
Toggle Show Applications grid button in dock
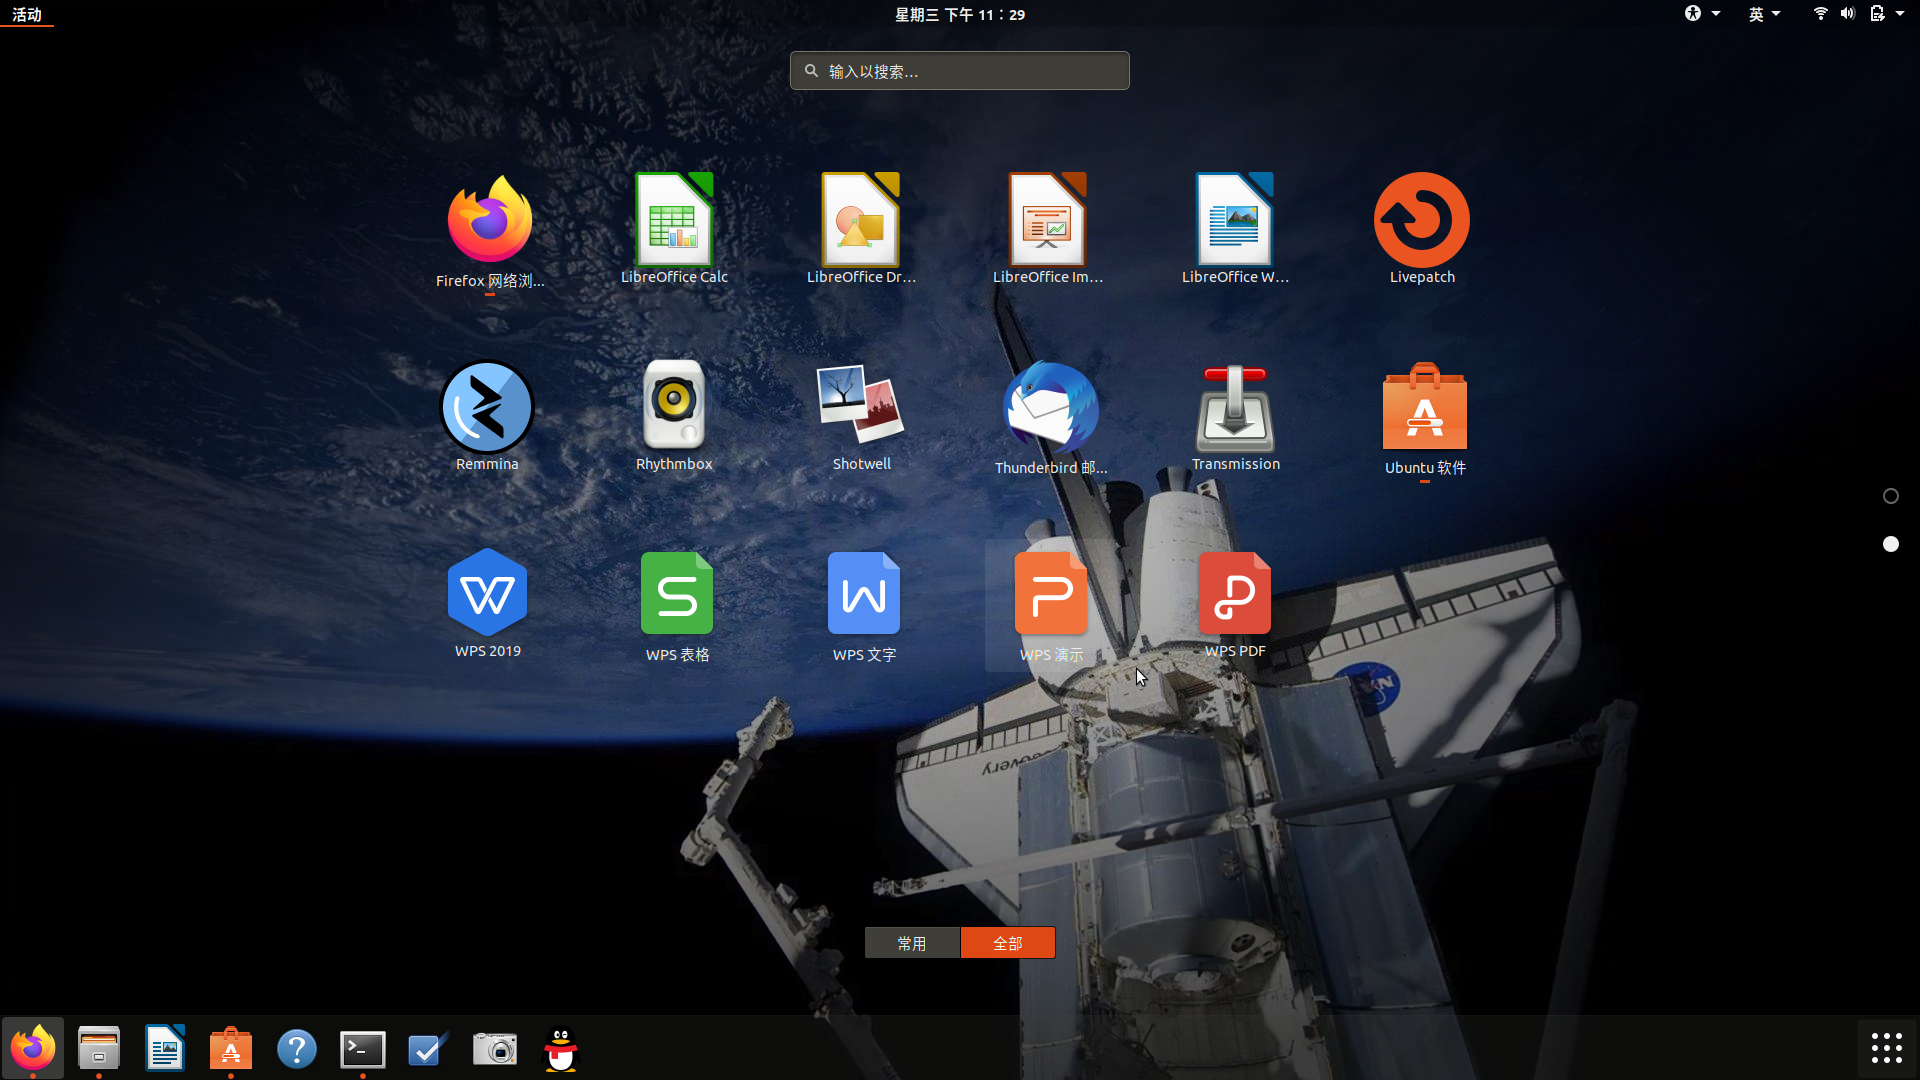coord(1886,1048)
